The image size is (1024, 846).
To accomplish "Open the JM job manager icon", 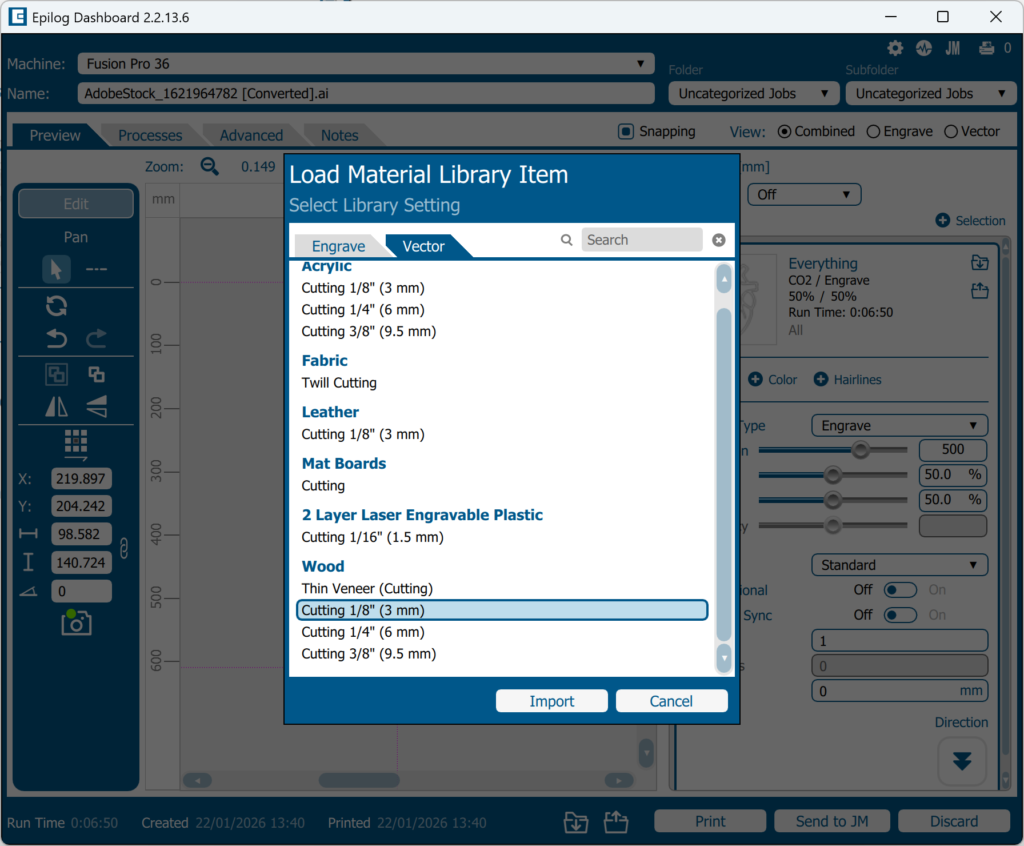I will [x=953, y=48].
